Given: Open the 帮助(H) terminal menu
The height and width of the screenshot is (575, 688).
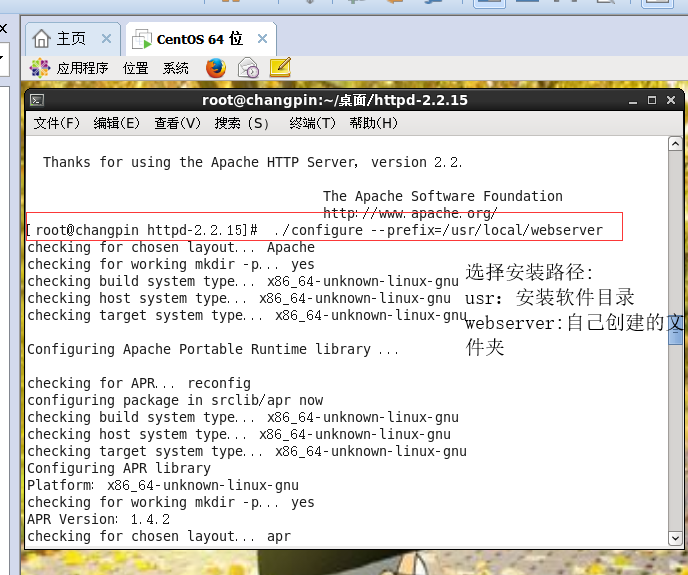Looking at the screenshot, I should 373,123.
